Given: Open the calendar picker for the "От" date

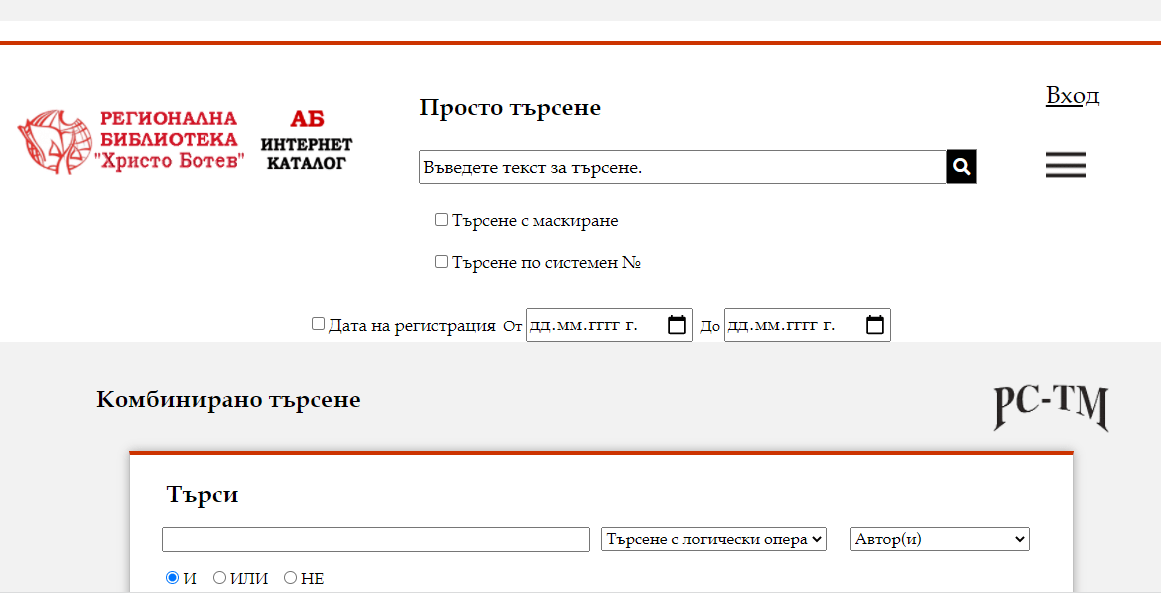Looking at the screenshot, I should [677, 324].
